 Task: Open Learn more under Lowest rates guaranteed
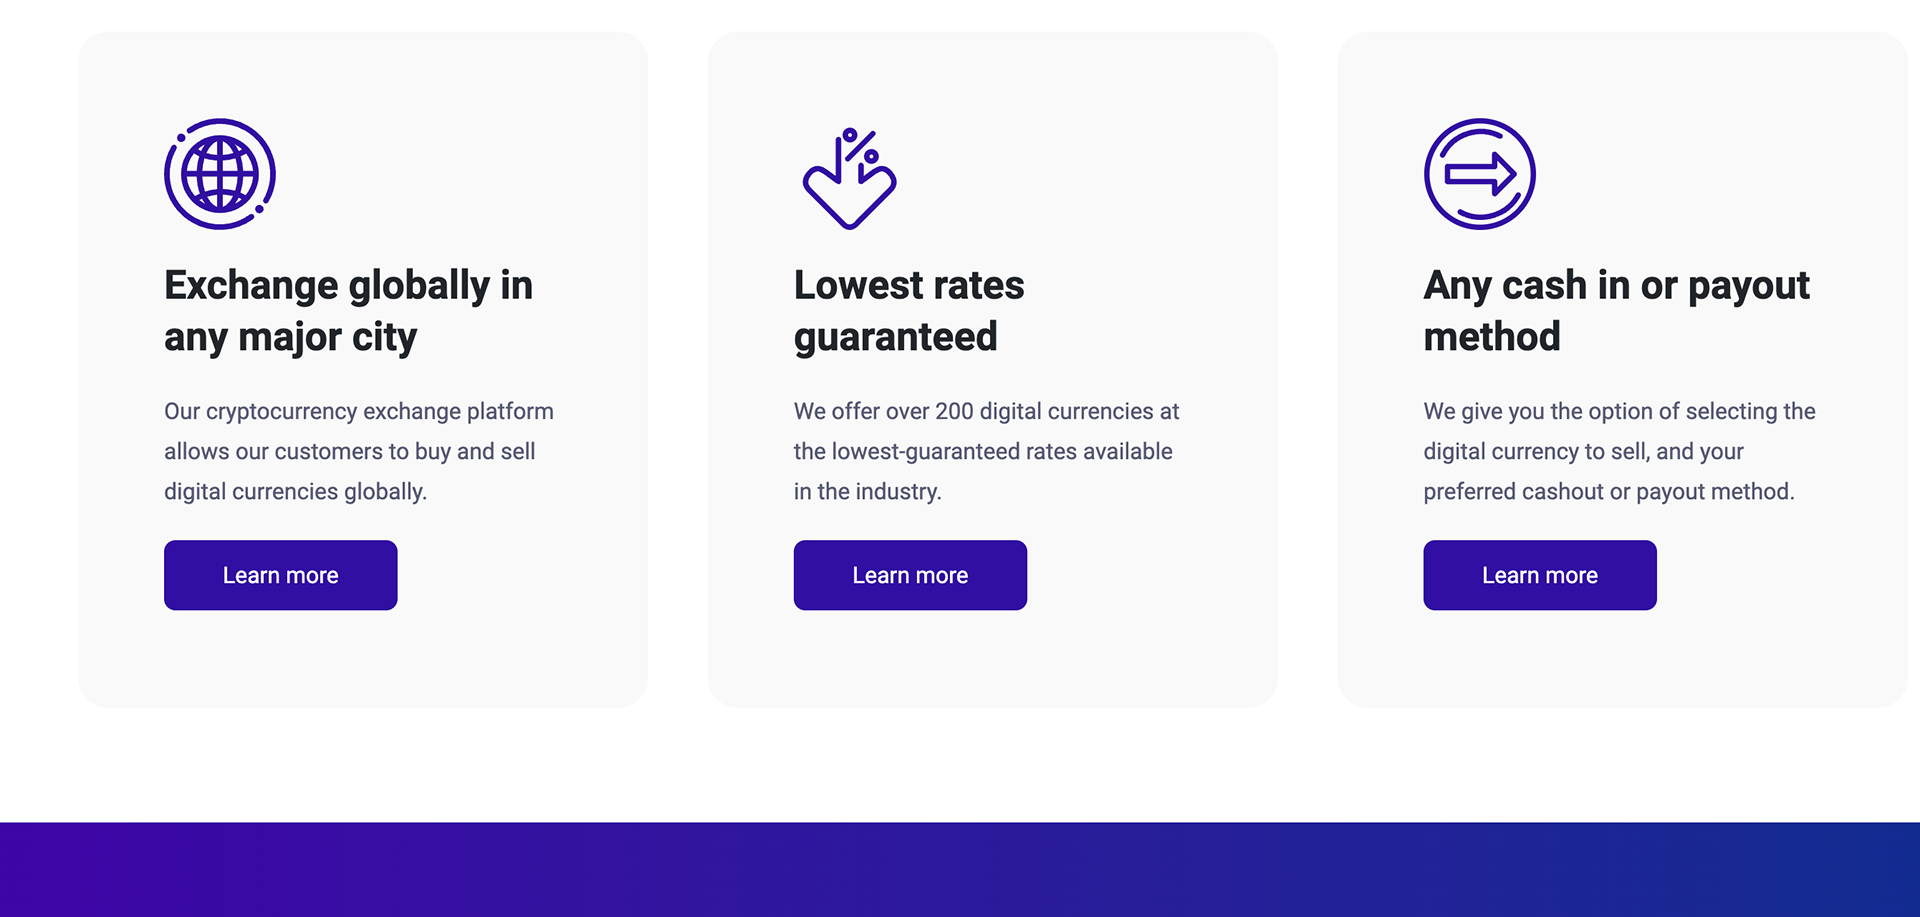tap(910, 575)
